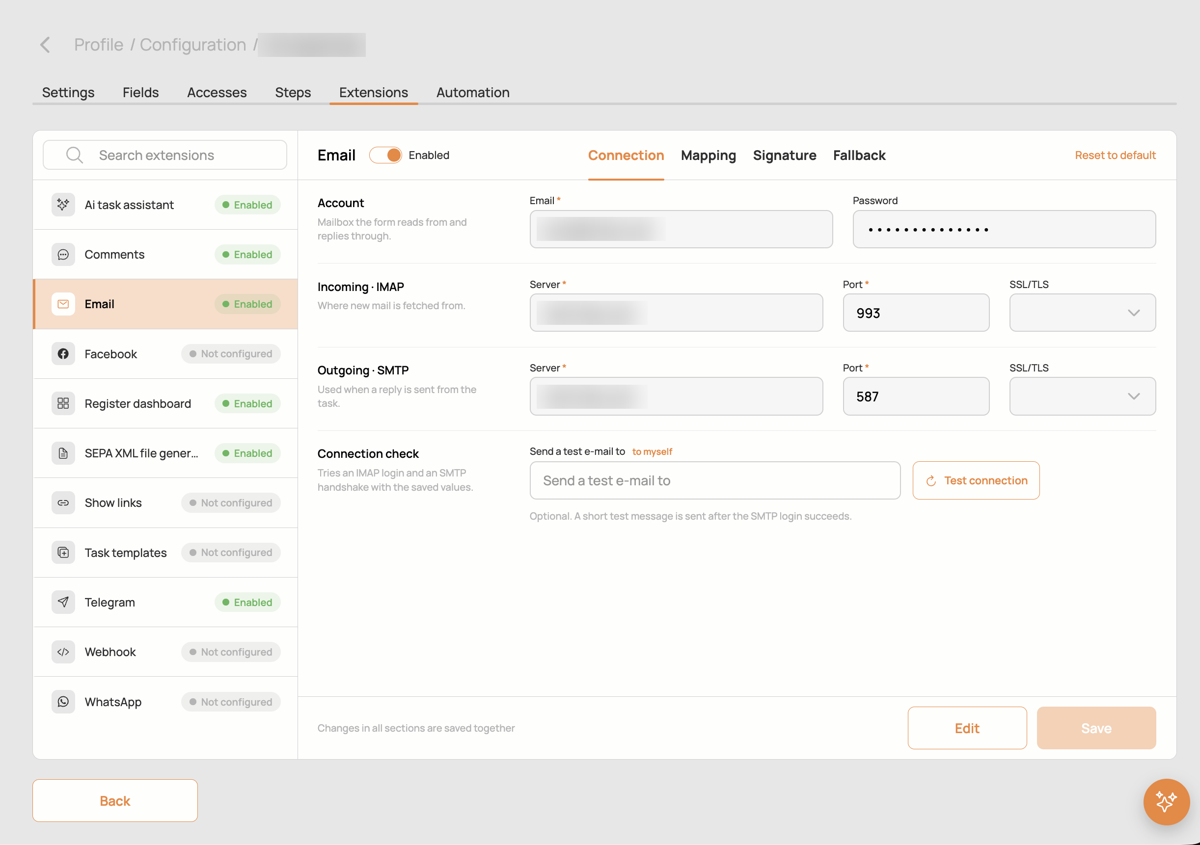This screenshot has width=1200, height=845.
Task: Select the Connection sub-tab
Action: tap(626, 155)
